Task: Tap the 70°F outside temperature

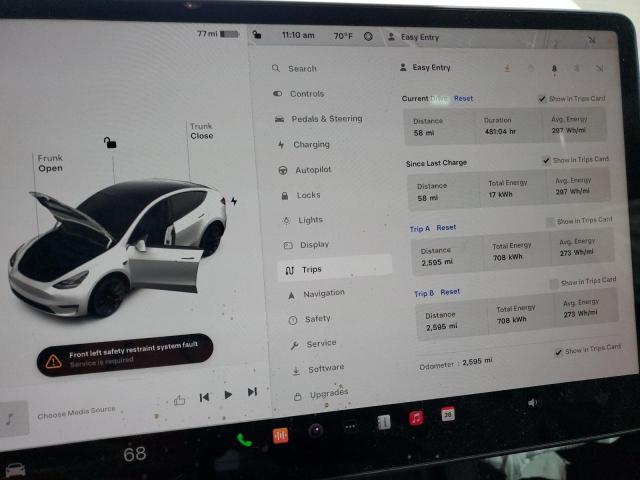Action: [x=343, y=36]
